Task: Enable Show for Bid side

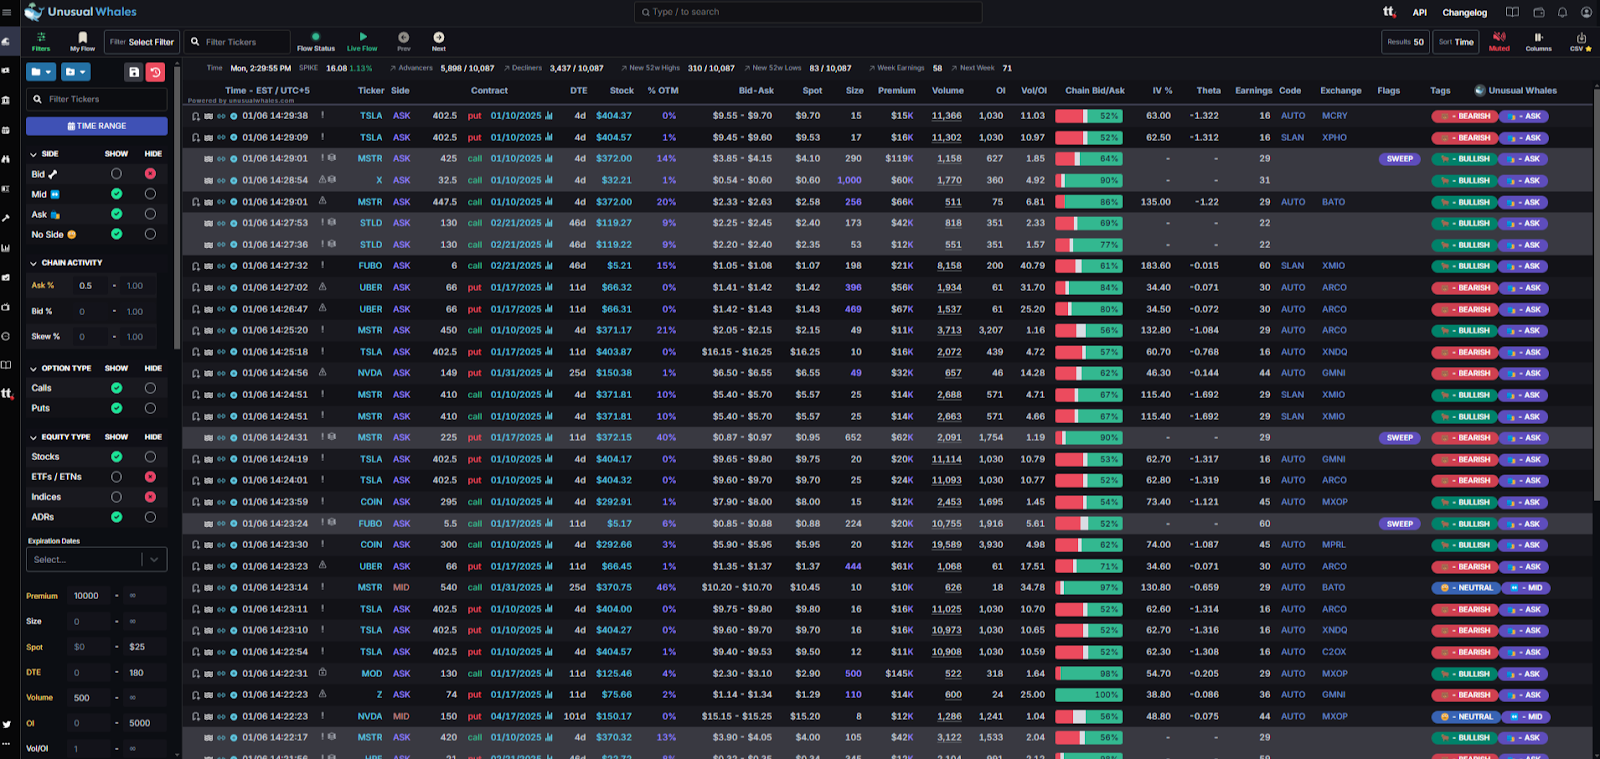Action: (116, 174)
